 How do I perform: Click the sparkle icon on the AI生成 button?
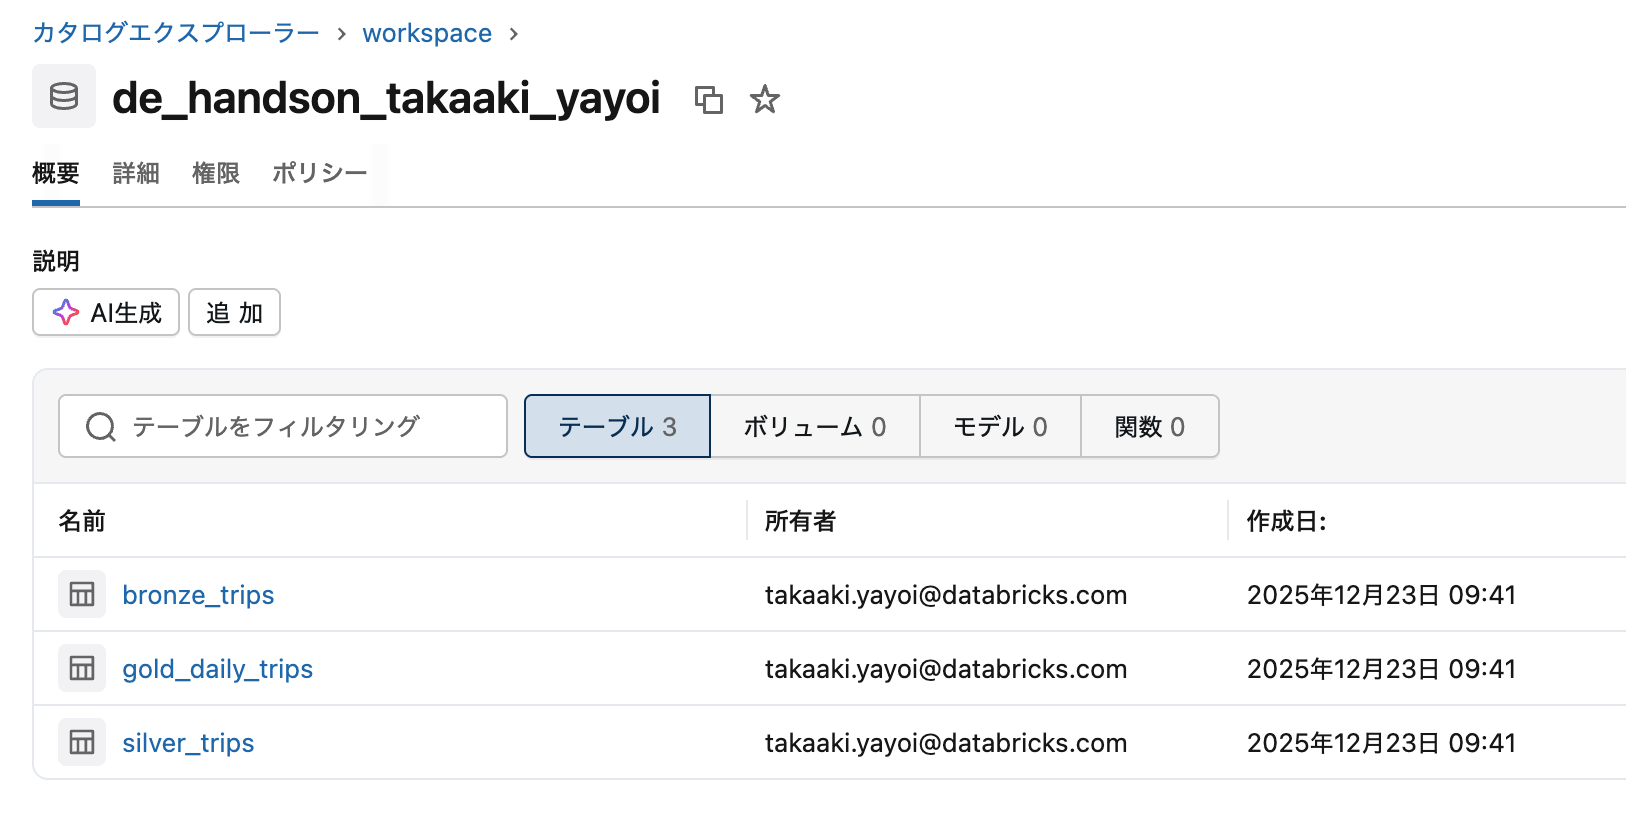(x=64, y=312)
